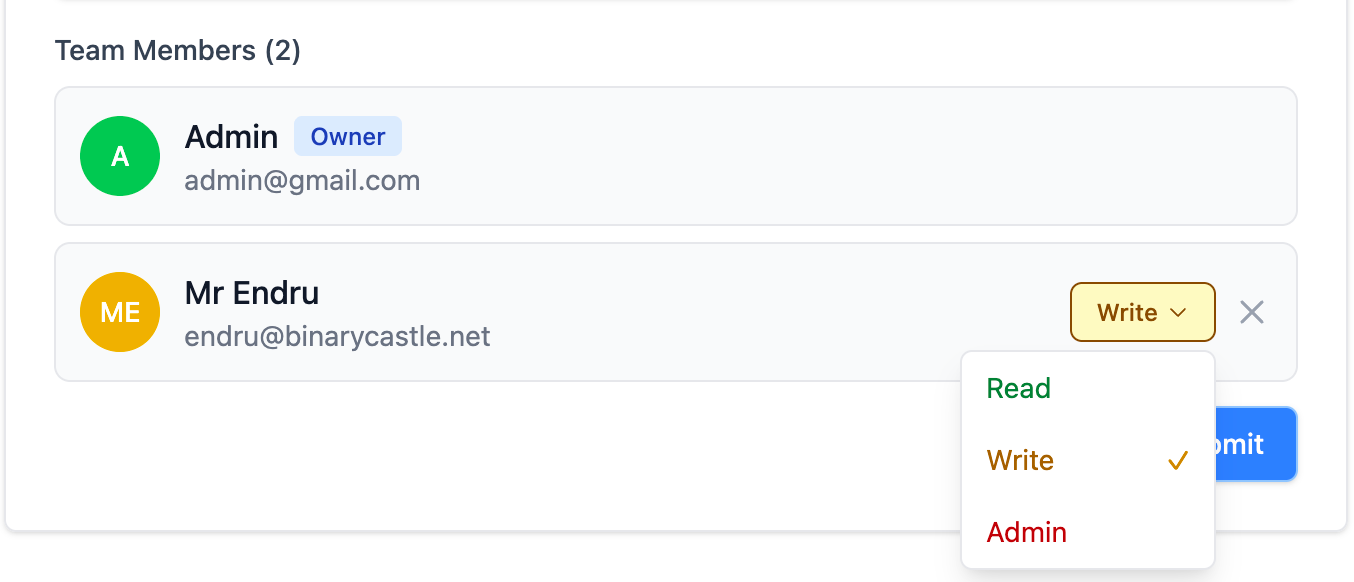1354x582 pixels.
Task: Click empty space in the Admin owner card
Action: [x=800, y=156]
